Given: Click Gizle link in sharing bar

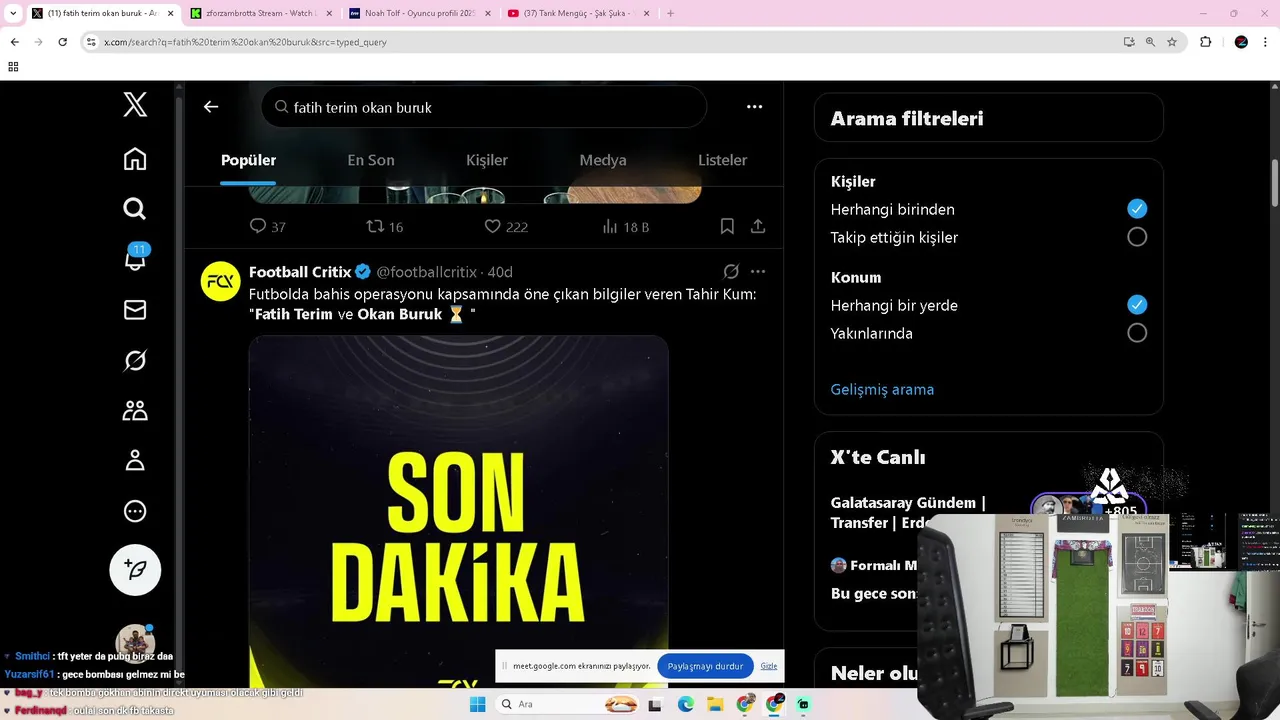Looking at the screenshot, I should click(768, 666).
